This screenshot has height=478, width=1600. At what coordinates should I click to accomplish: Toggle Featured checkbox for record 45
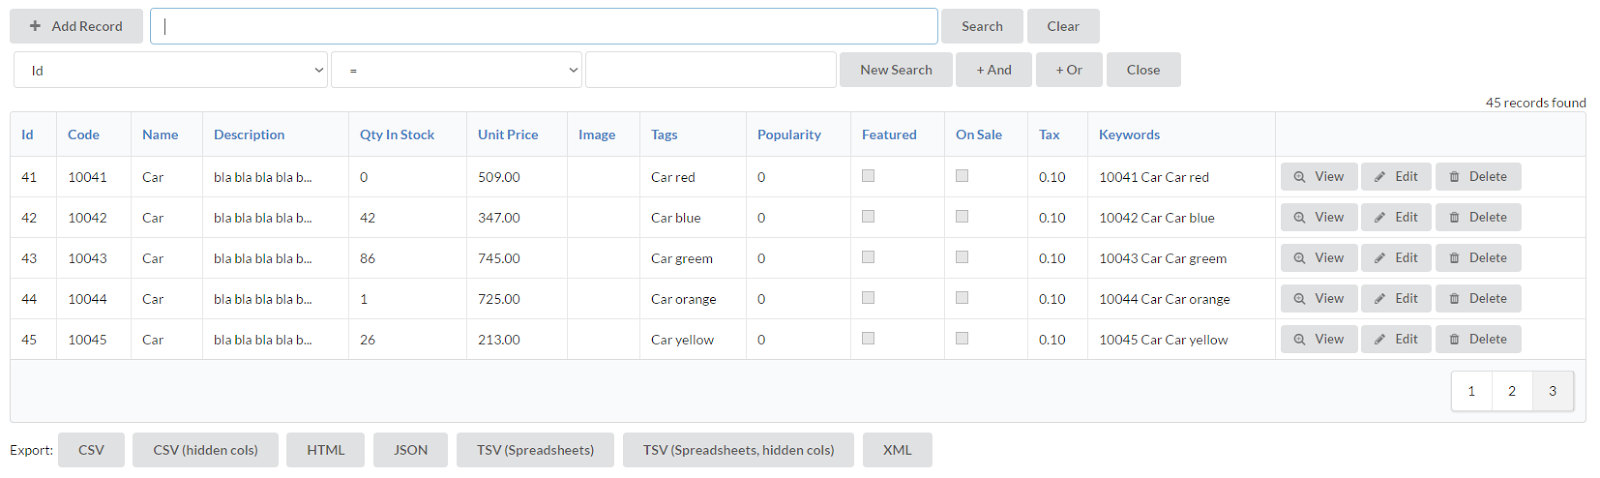pos(868,339)
